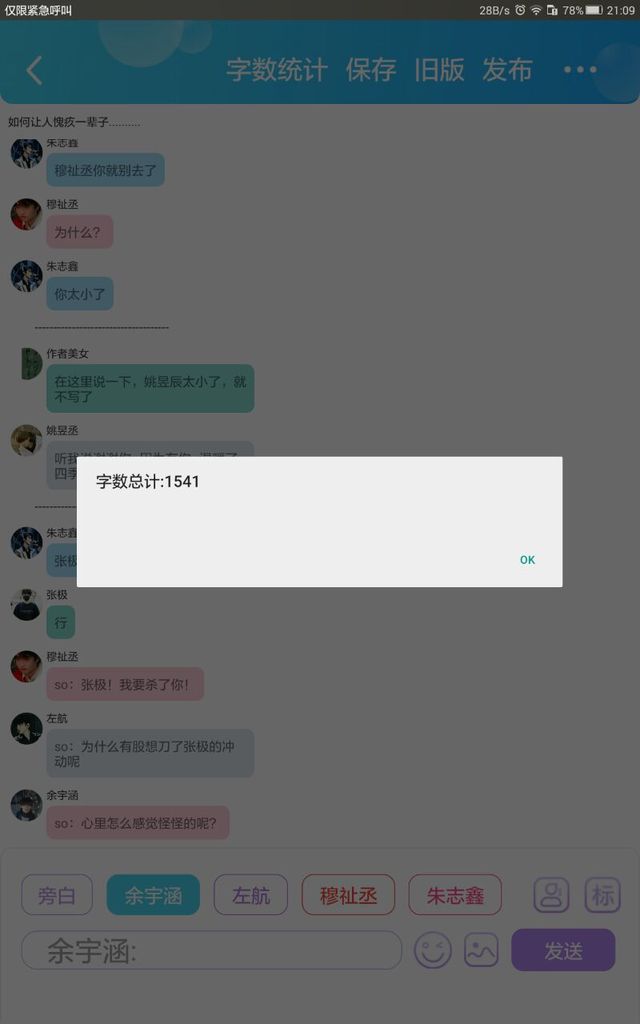The width and height of the screenshot is (640, 1024).
Task: Select the 左航 speaker chip
Action: (251, 895)
